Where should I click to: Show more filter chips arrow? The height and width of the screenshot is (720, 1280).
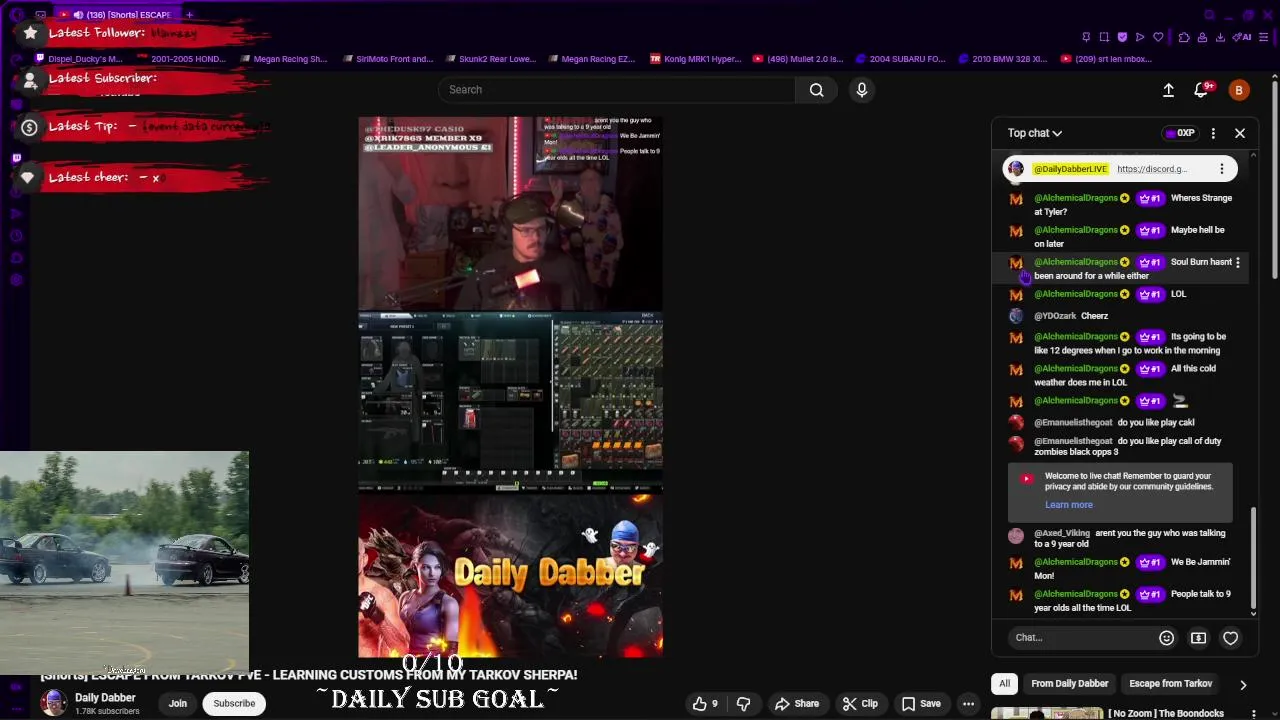point(1243,685)
